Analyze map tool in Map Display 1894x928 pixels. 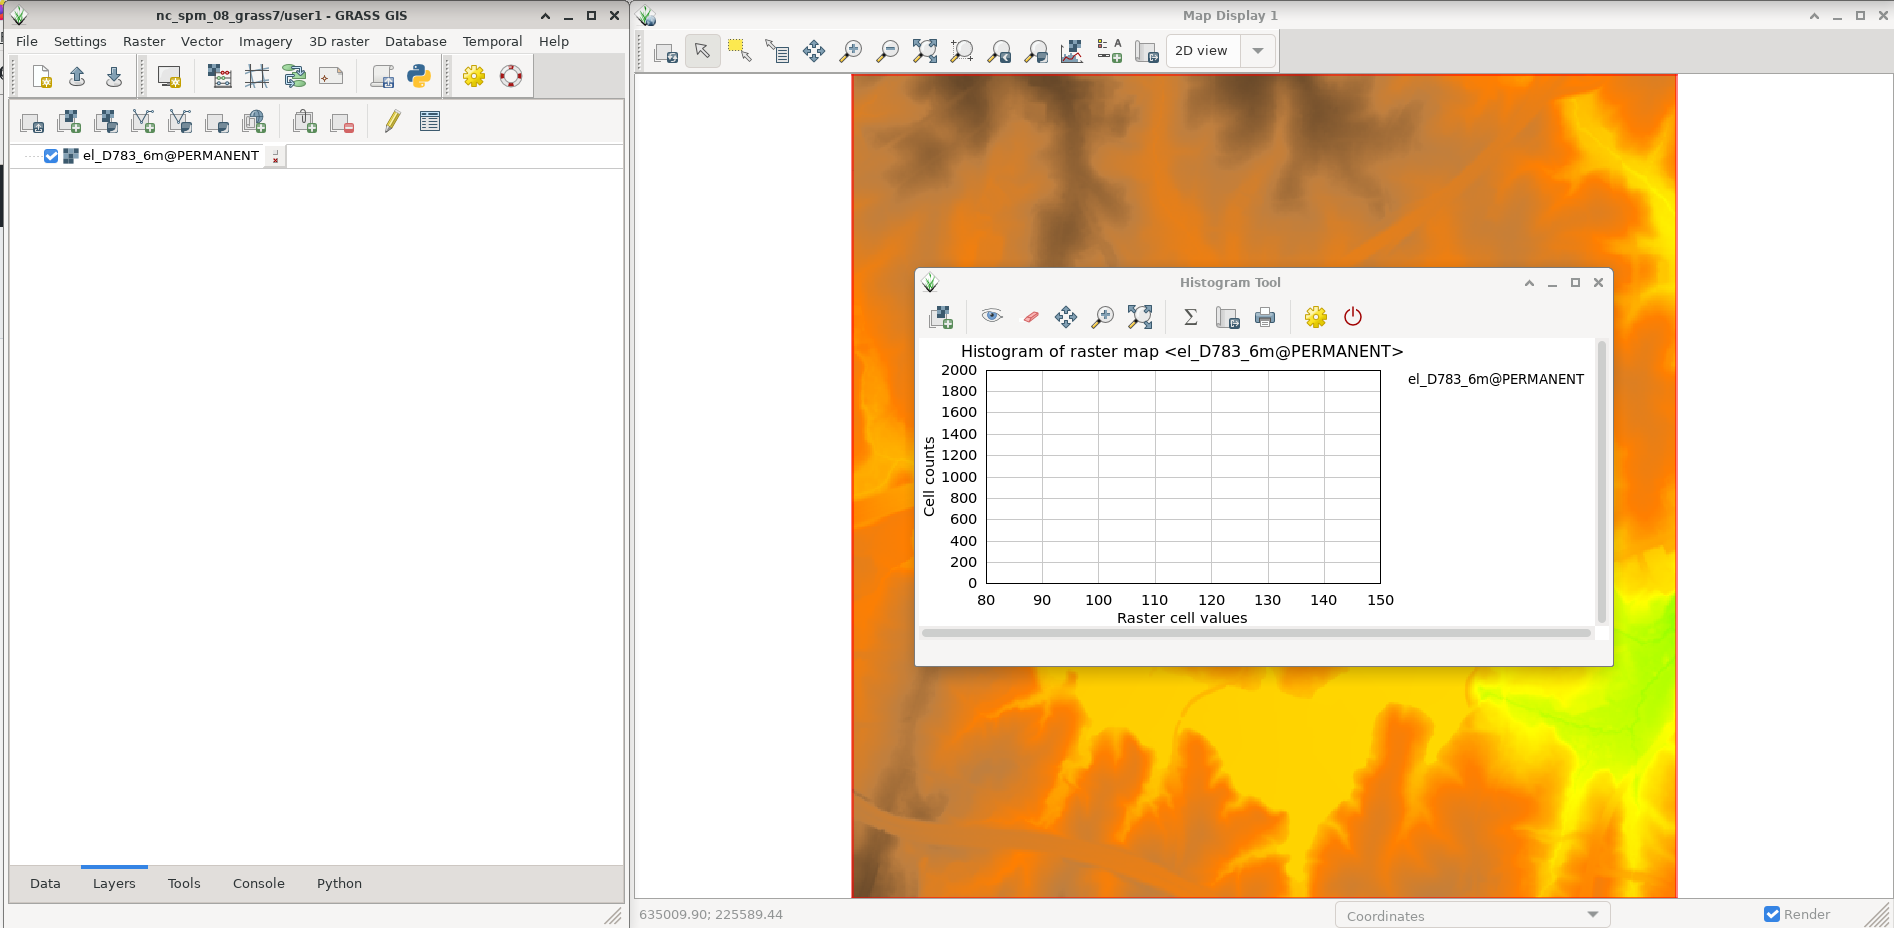click(1072, 51)
